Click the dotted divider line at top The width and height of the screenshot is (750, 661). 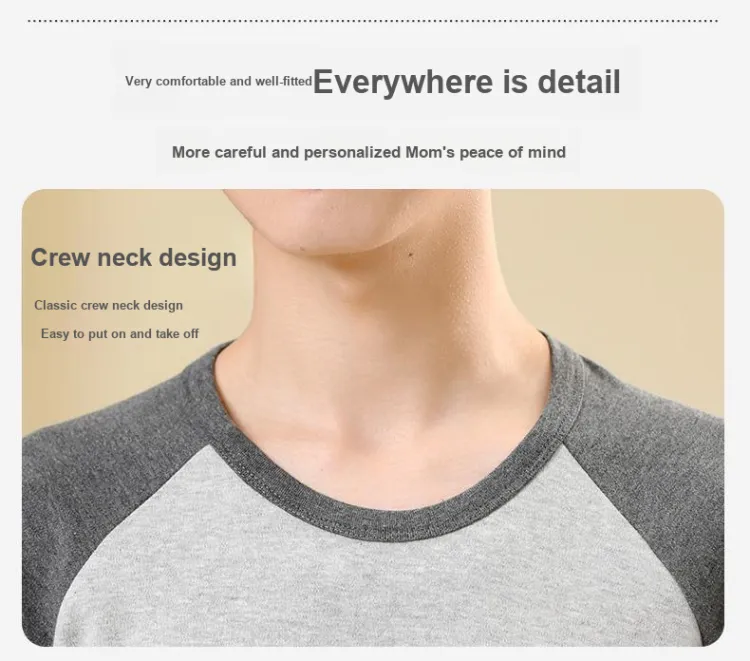(x=373, y=21)
